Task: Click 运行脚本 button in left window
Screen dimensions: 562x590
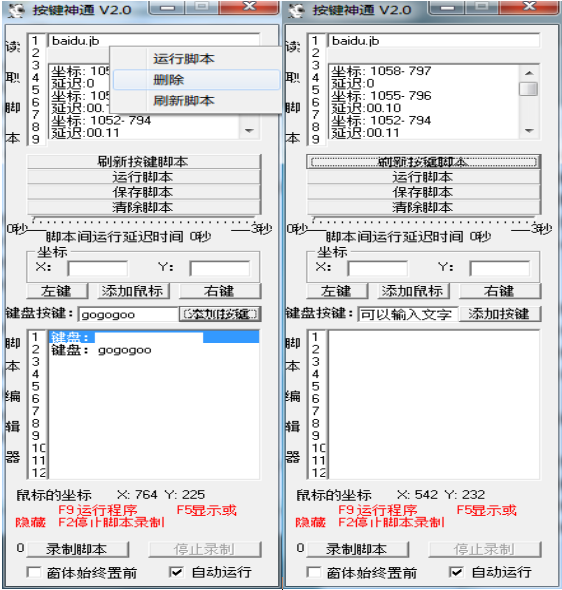Action: [143, 177]
